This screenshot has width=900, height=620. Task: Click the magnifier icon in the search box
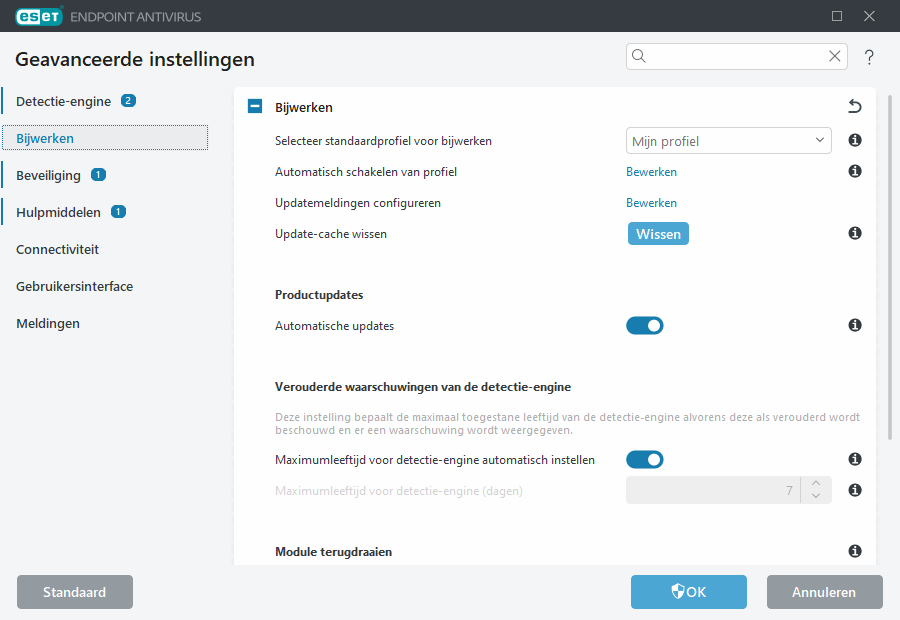[639, 56]
